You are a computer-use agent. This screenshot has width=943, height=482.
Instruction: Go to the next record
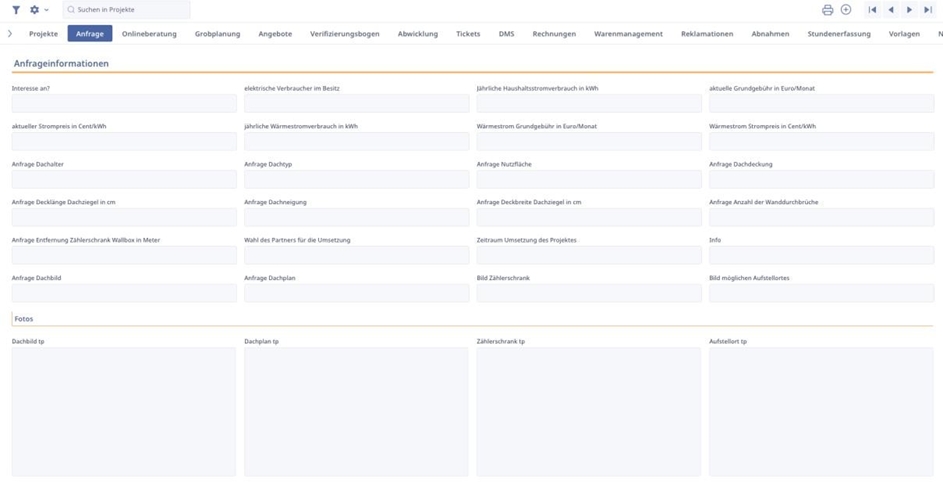(x=909, y=10)
